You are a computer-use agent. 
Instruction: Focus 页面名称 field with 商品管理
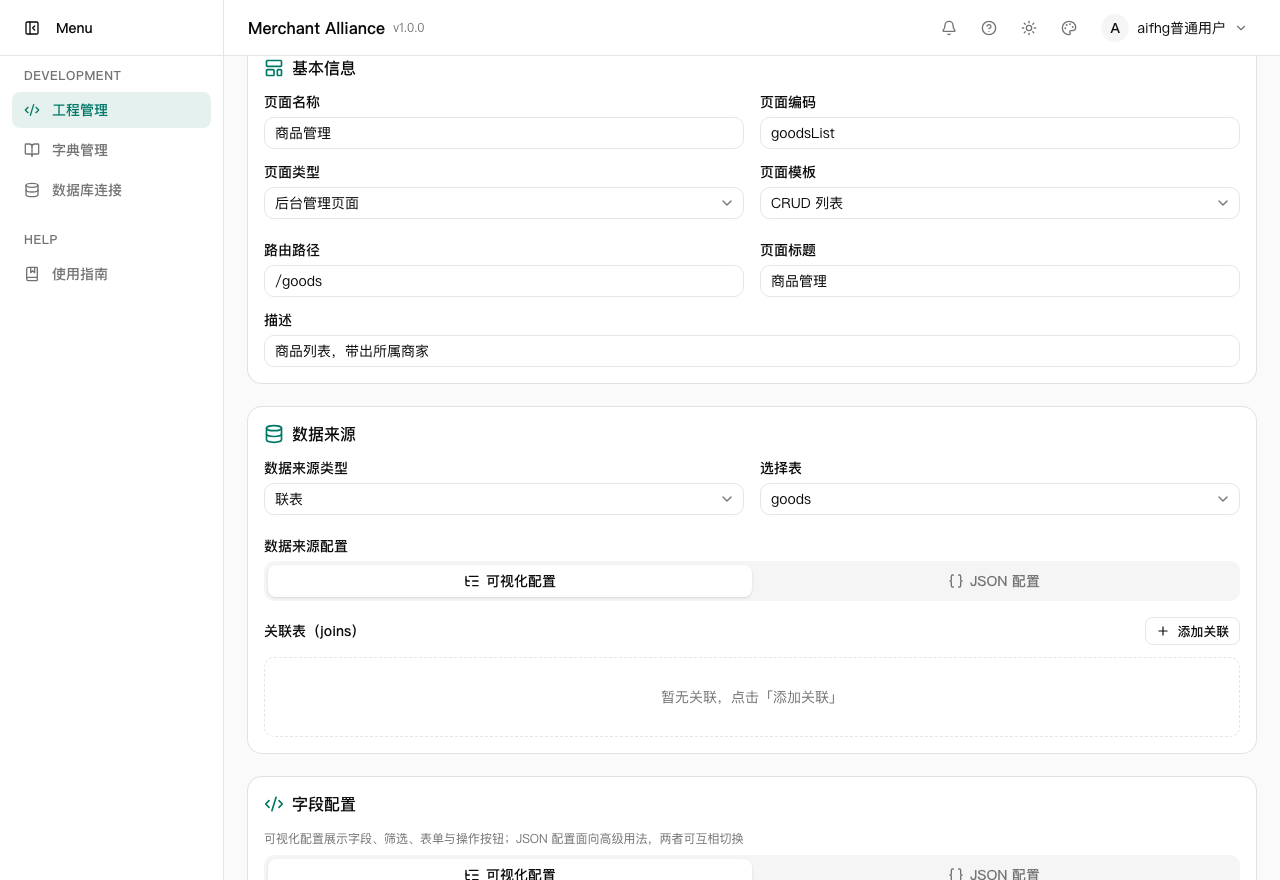[504, 133]
